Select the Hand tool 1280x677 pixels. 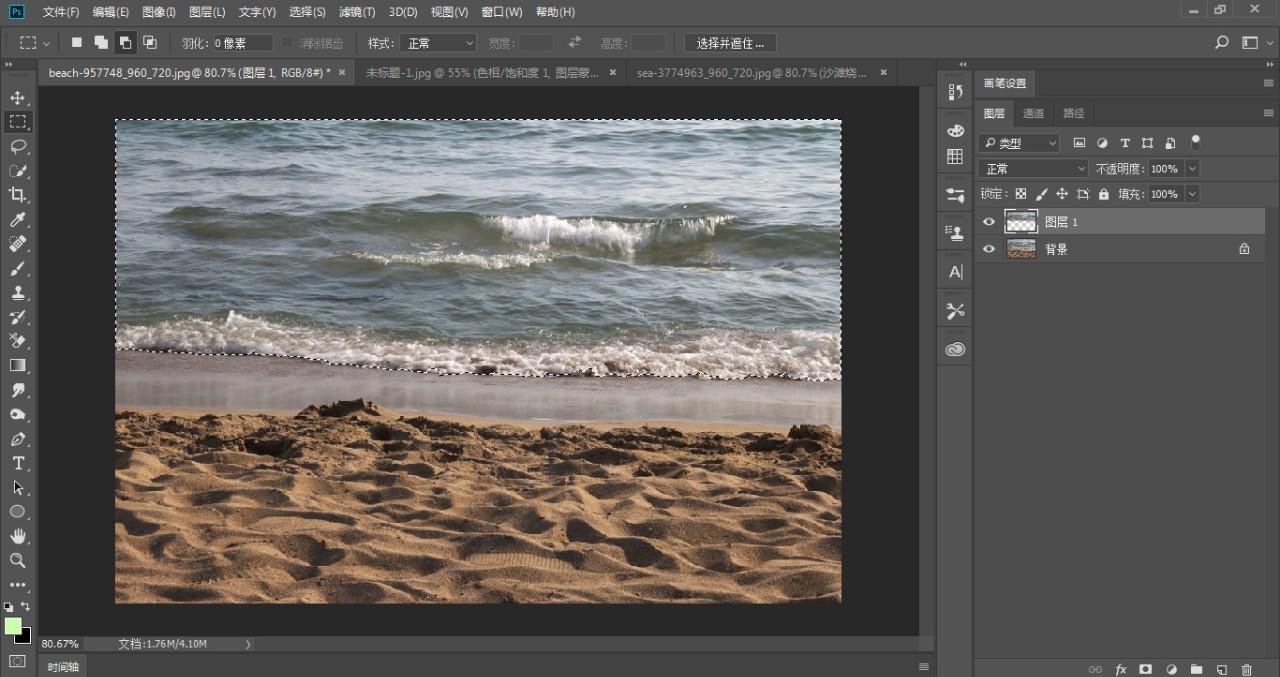[18, 536]
